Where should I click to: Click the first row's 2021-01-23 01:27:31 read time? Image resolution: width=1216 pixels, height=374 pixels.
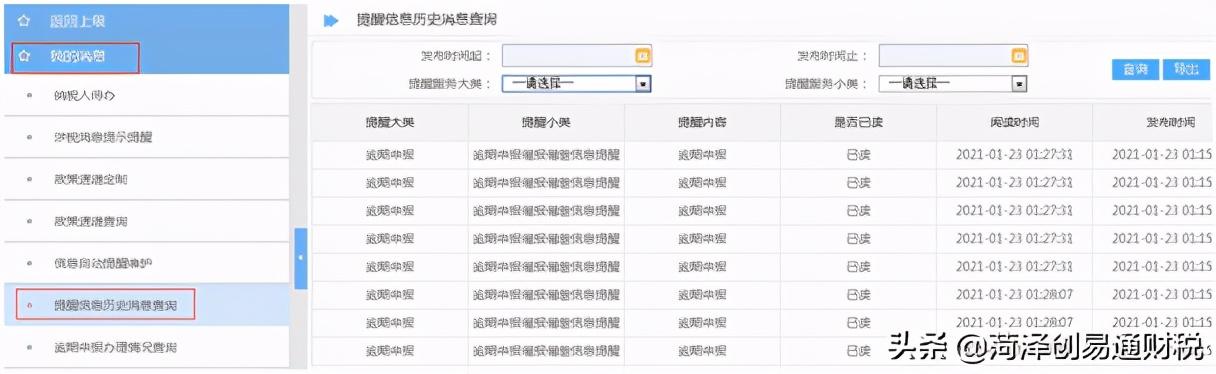(x=1014, y=155)
